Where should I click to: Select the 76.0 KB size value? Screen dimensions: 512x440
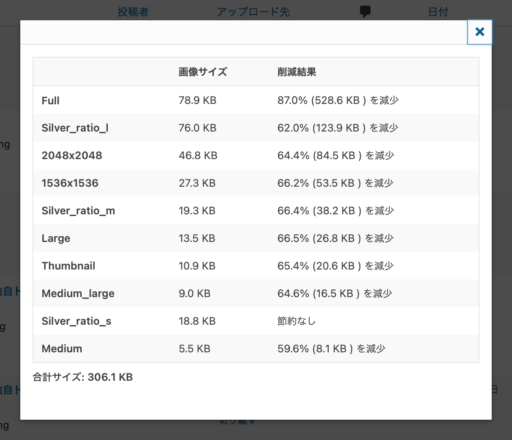[197, 128]
